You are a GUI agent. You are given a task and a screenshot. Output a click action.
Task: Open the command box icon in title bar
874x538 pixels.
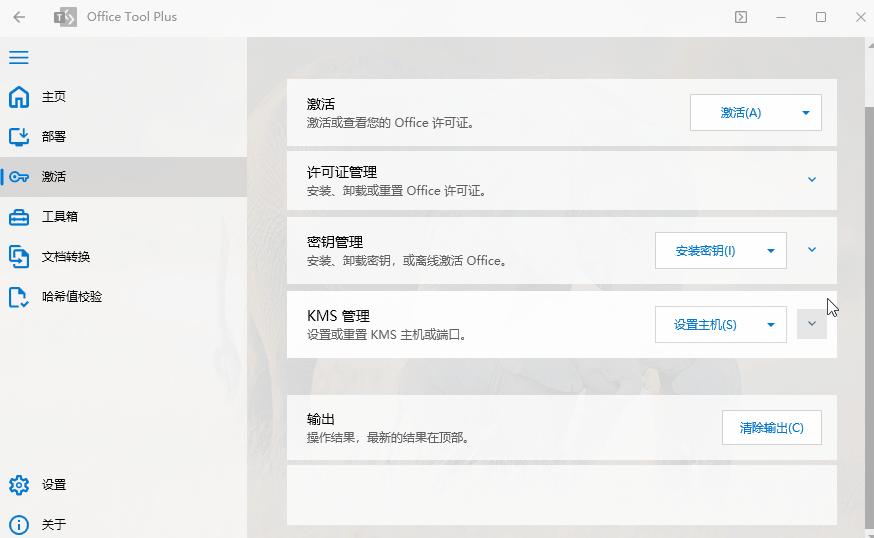click(x=741, y=17)
